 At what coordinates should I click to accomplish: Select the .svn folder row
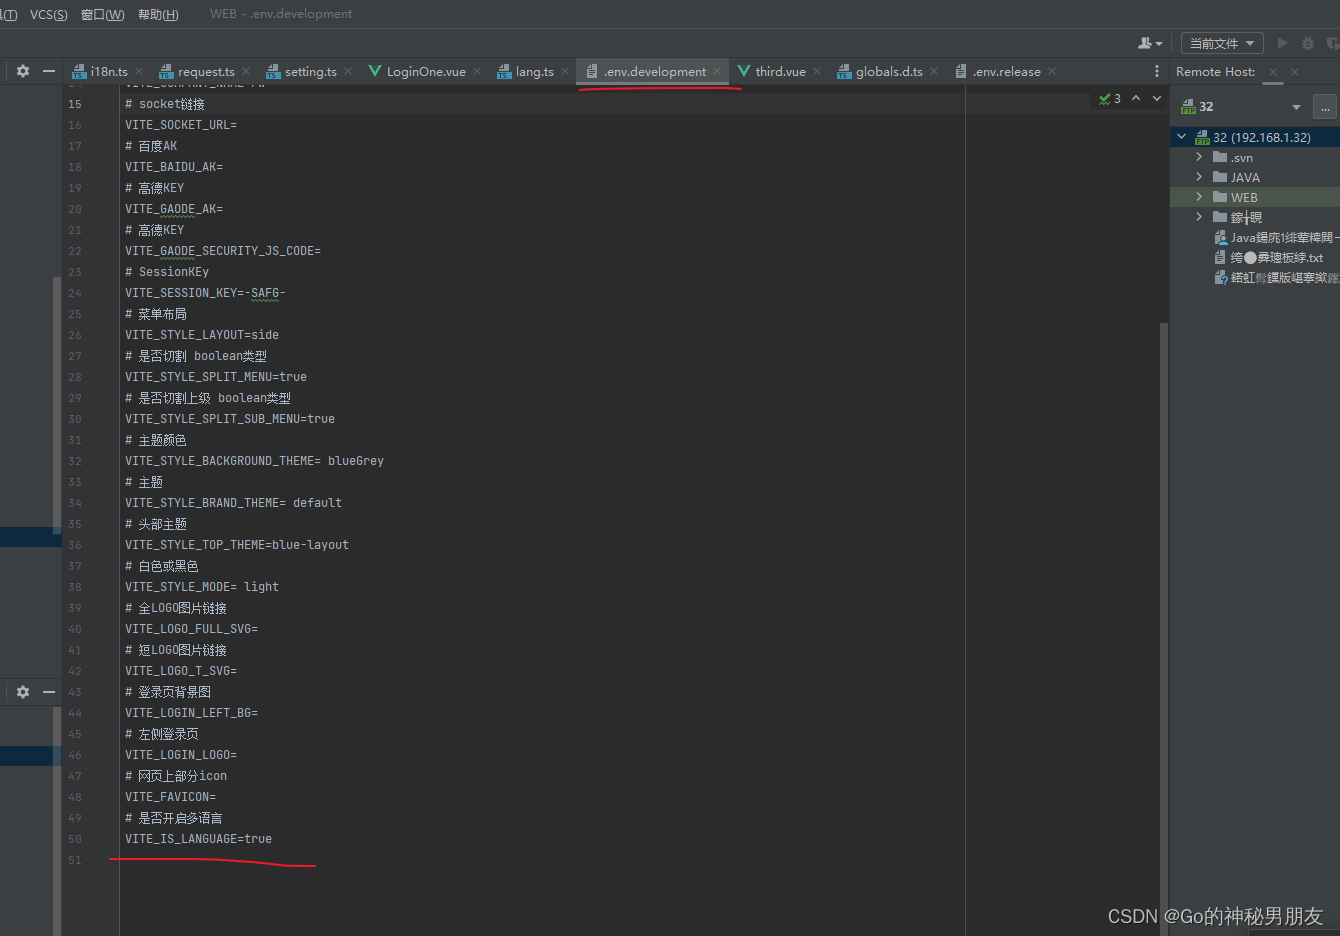click(x=1255, y=157)
